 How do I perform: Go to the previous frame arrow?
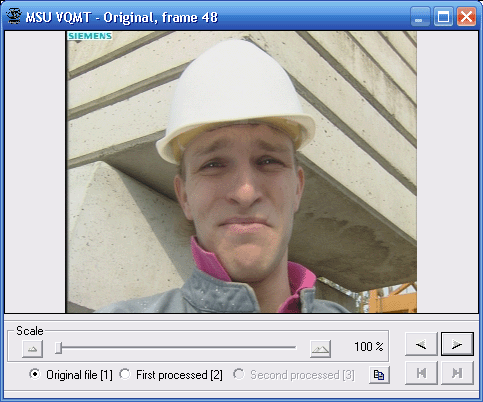(x=421, y=344)
